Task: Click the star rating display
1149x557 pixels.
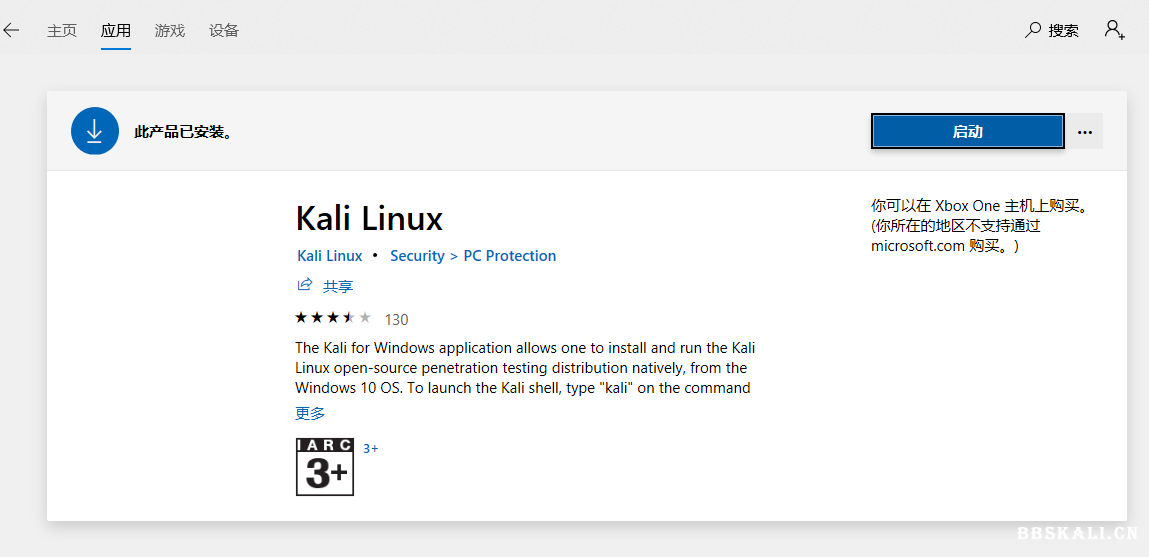Action: (x=333, y=318)
